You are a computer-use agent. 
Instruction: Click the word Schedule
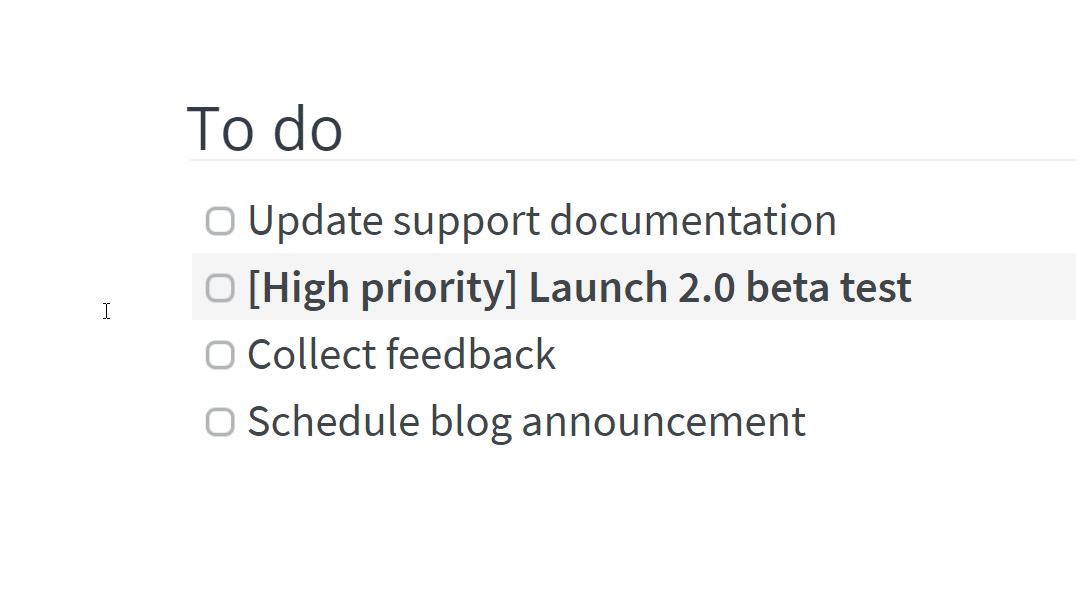[334, 422]
